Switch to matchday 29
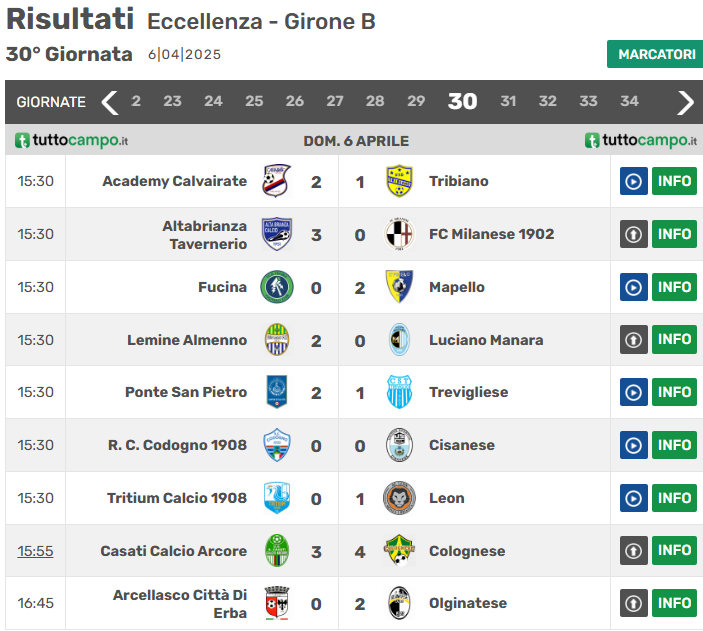 (416, 101)
